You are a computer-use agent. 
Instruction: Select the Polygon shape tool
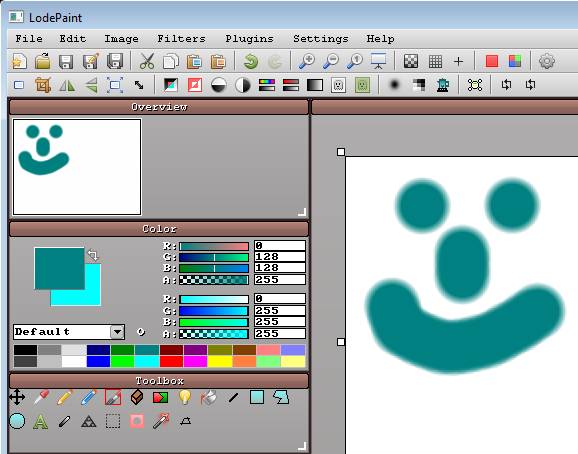point(281,397)
